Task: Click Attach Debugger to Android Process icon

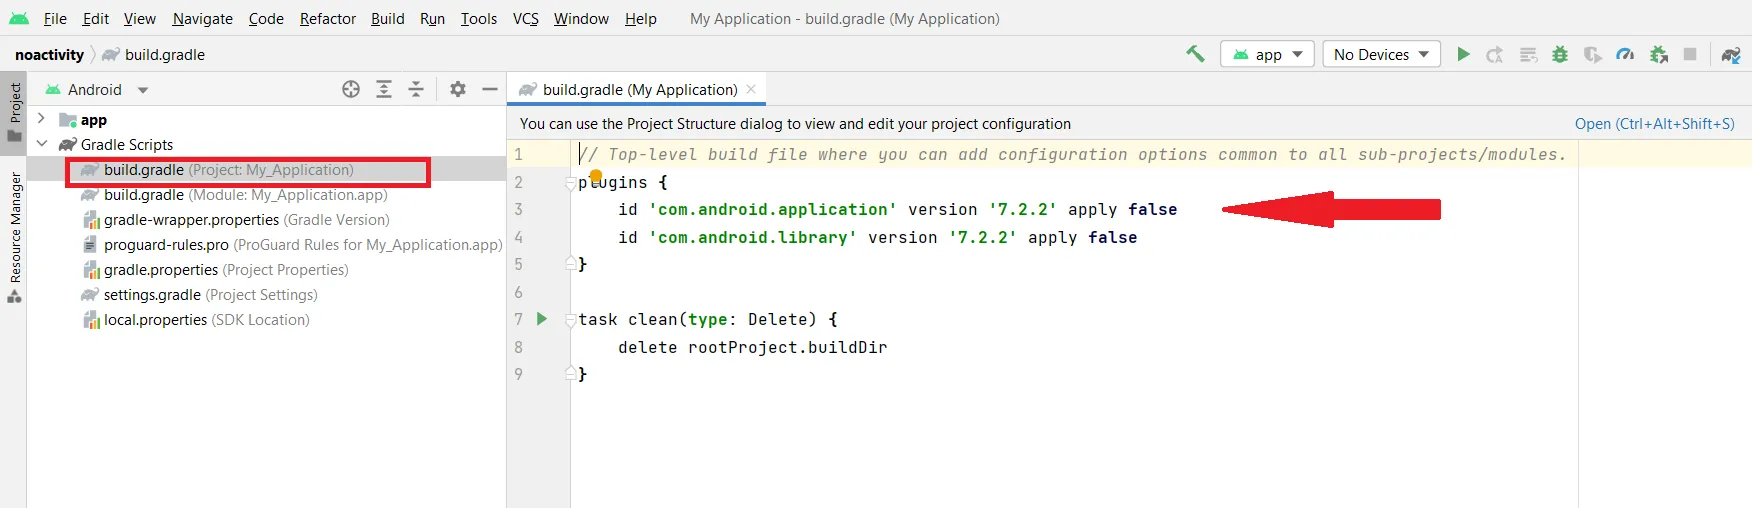Action: coord(1658,54)
